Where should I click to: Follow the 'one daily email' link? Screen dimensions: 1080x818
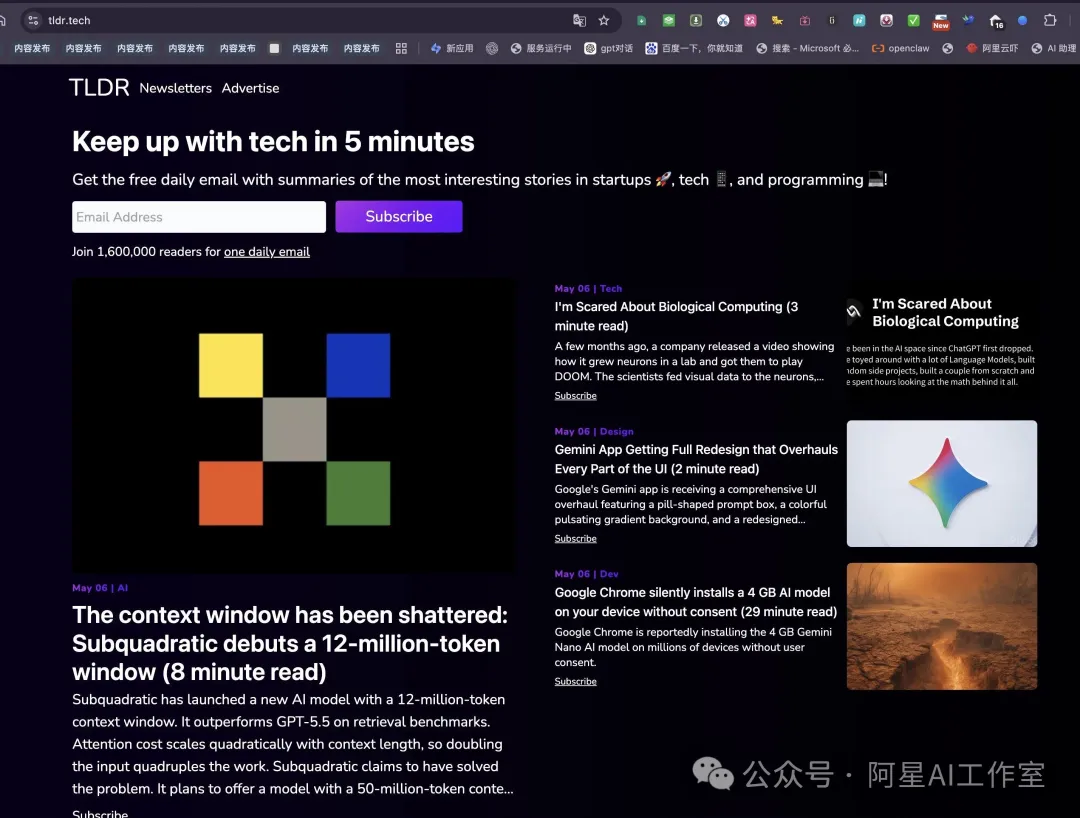(267, 252)
